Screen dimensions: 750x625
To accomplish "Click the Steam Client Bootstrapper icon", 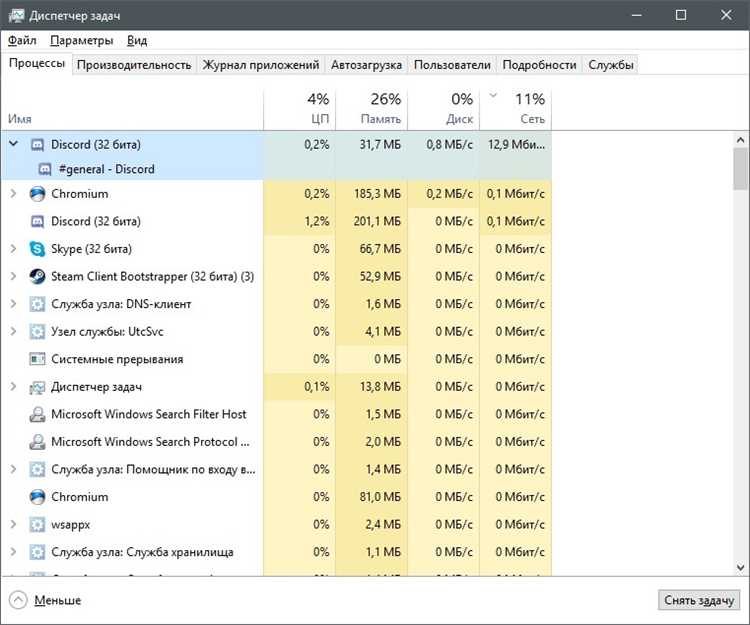I will 37,276.
